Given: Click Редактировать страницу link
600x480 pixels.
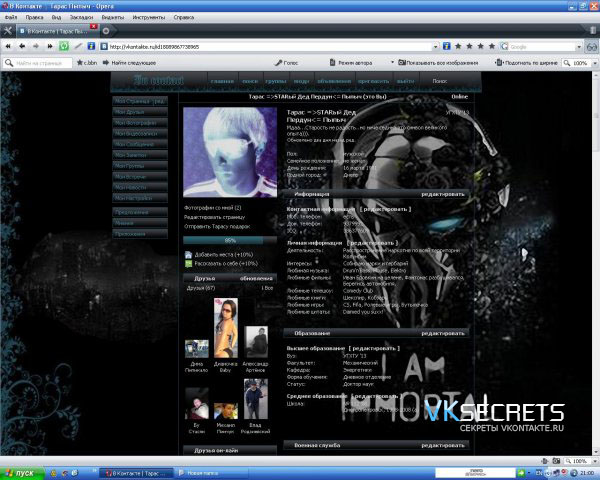Looking at the screenshot, I should pyautogui.click(x=214, y=217).
